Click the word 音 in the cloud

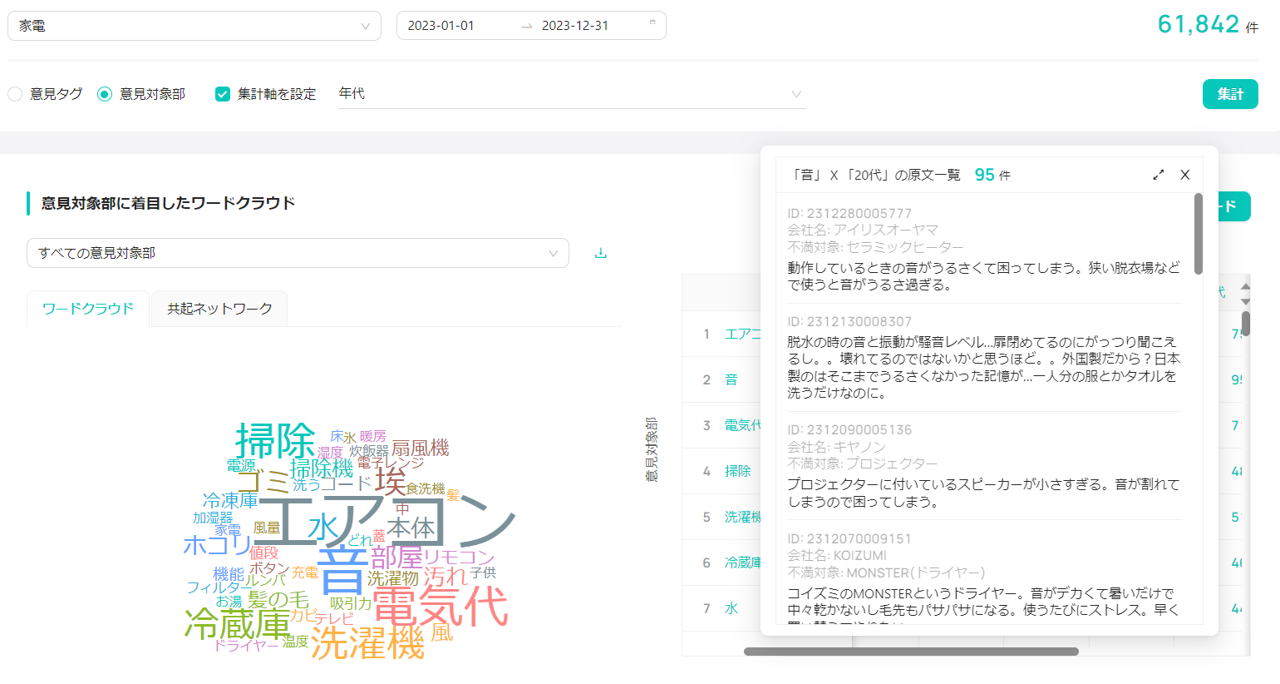point(343,570)
